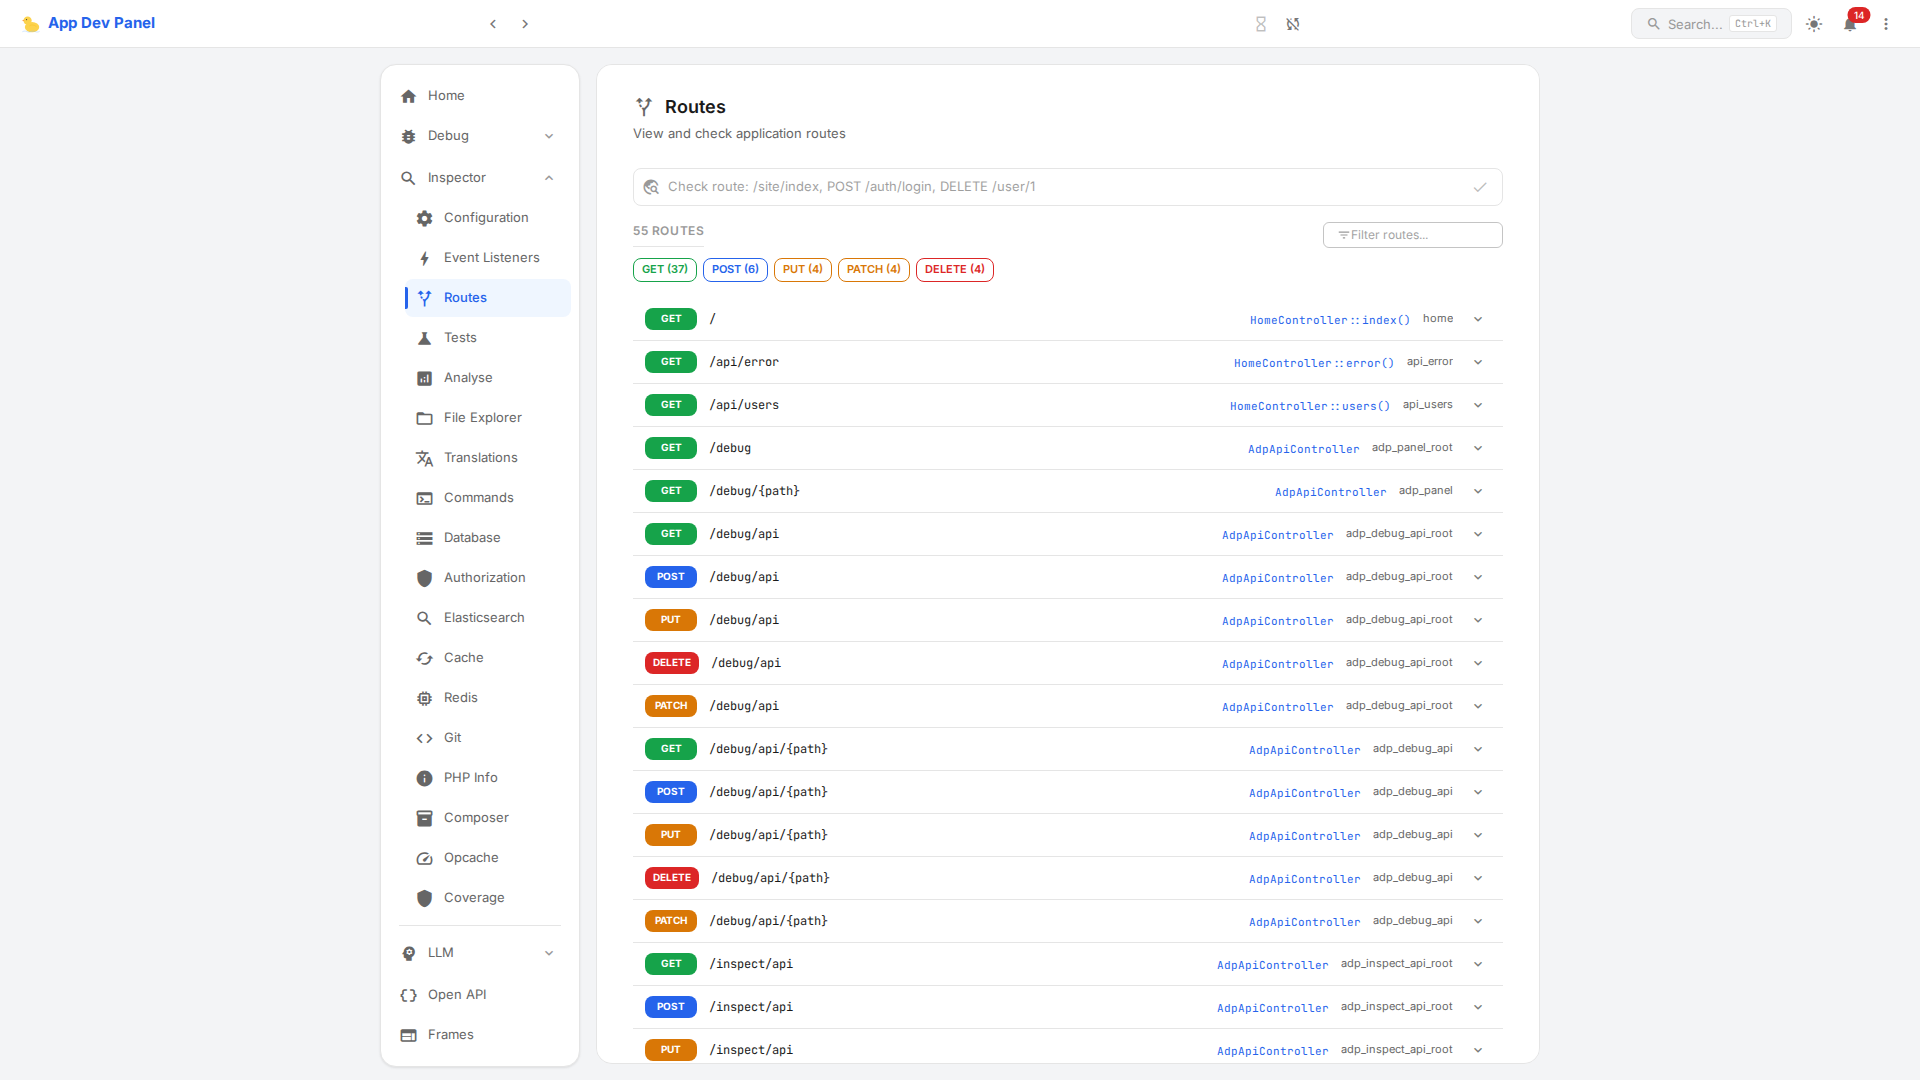Click the navigate back arrow
Viewport: 1920px width, 1080px height.
click(493, 24)
